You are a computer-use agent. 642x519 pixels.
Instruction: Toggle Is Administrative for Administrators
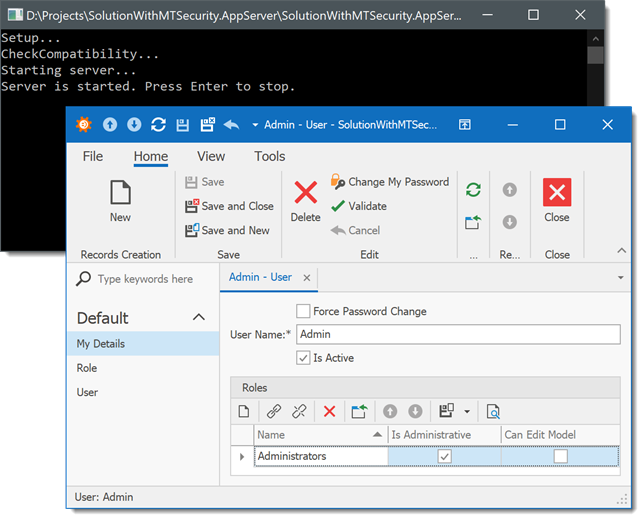tap(444, 456)
